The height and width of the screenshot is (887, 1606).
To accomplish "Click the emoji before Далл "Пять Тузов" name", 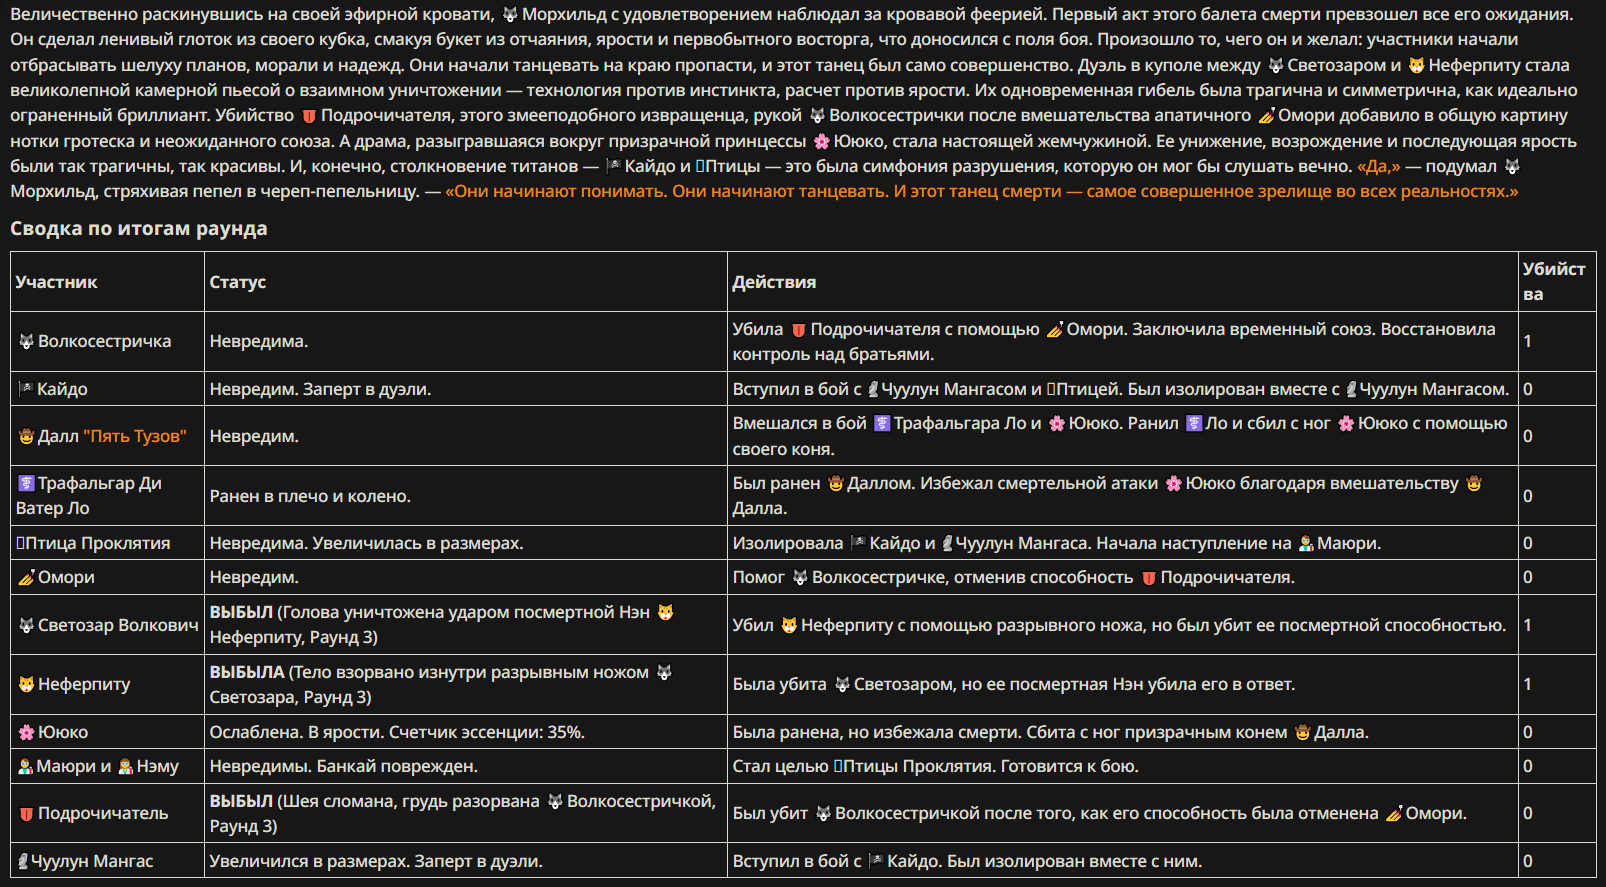I will pos(27,437).
